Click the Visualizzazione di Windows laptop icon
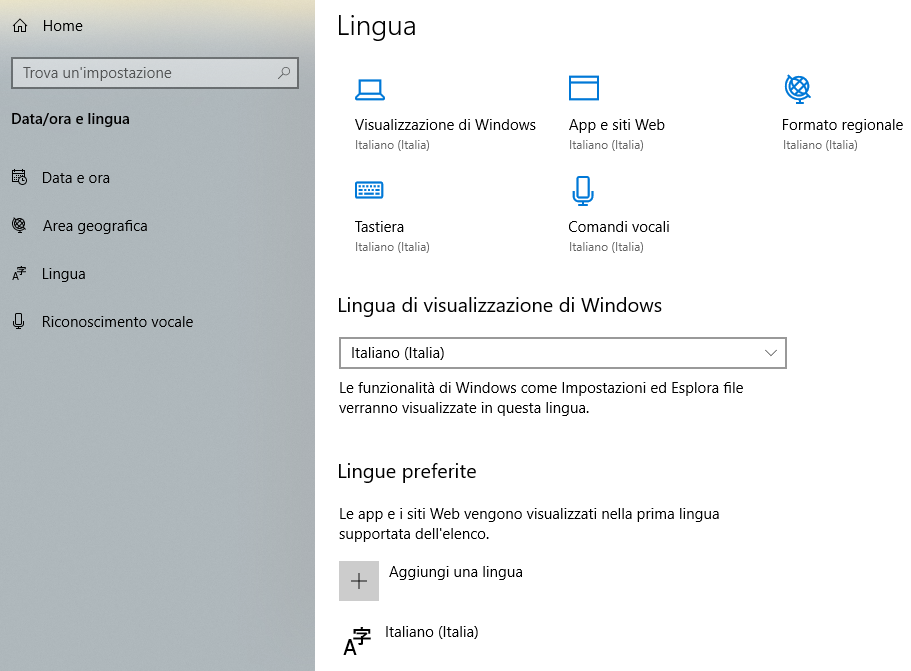 click(370, 90)
